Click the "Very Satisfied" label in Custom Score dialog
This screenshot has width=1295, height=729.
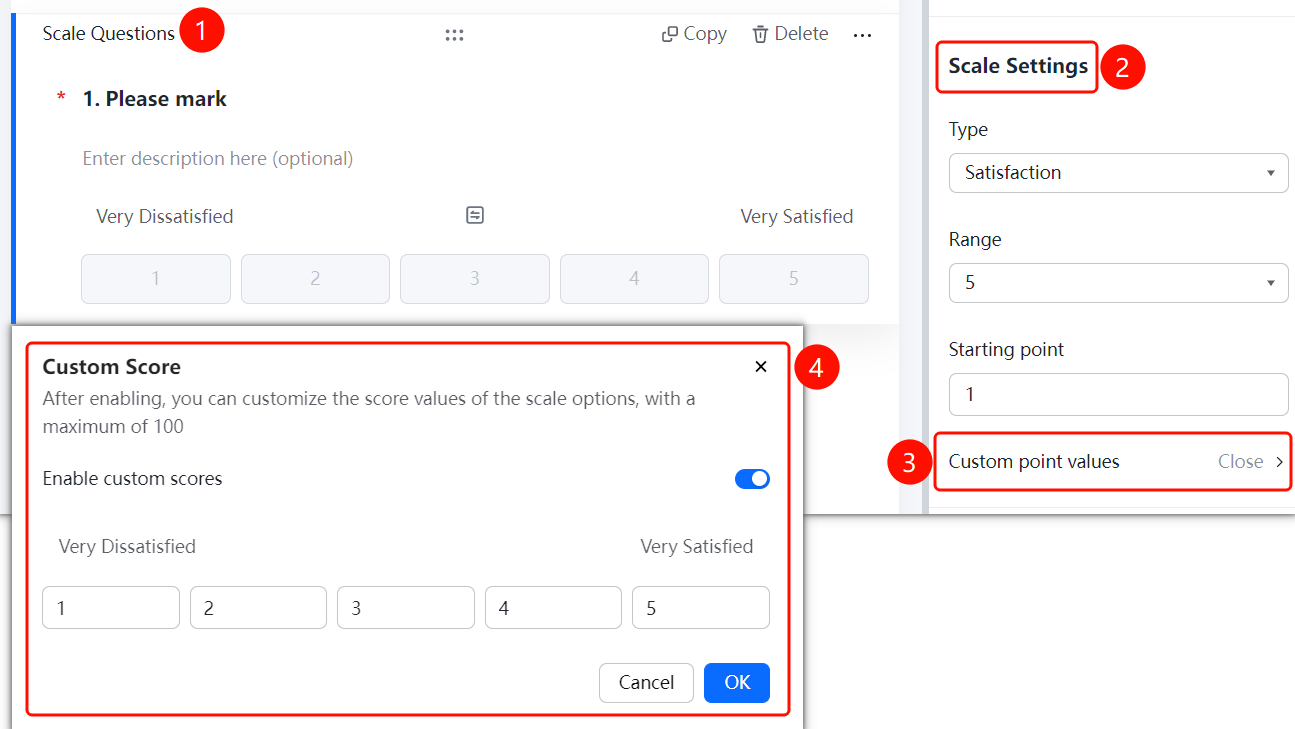pyautogui.click(x=697, y=547)
